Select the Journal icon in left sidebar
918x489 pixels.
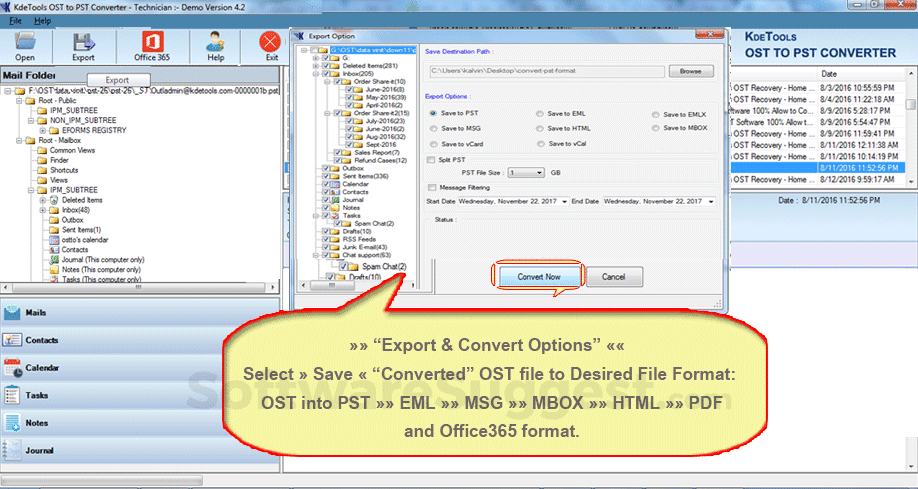pyautogui.click(x=12, y=450)
